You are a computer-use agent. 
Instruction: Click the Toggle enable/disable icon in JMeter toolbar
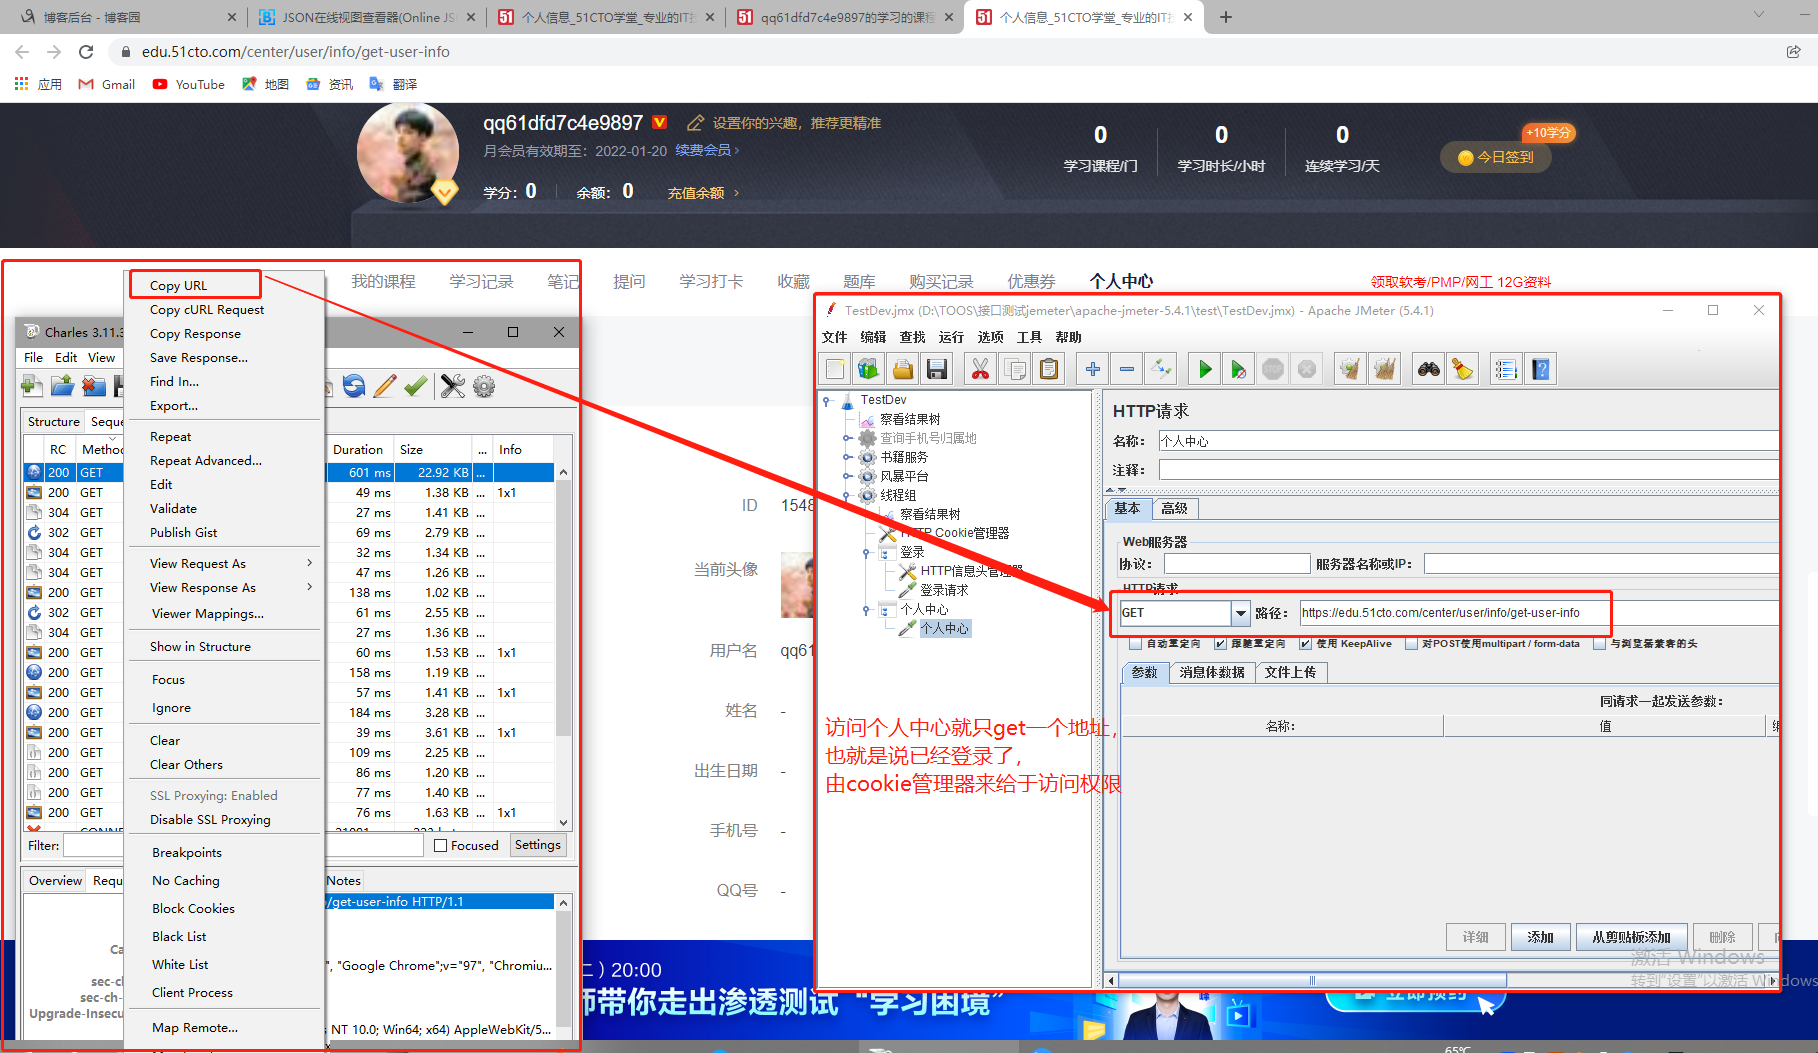[1161, 370]
